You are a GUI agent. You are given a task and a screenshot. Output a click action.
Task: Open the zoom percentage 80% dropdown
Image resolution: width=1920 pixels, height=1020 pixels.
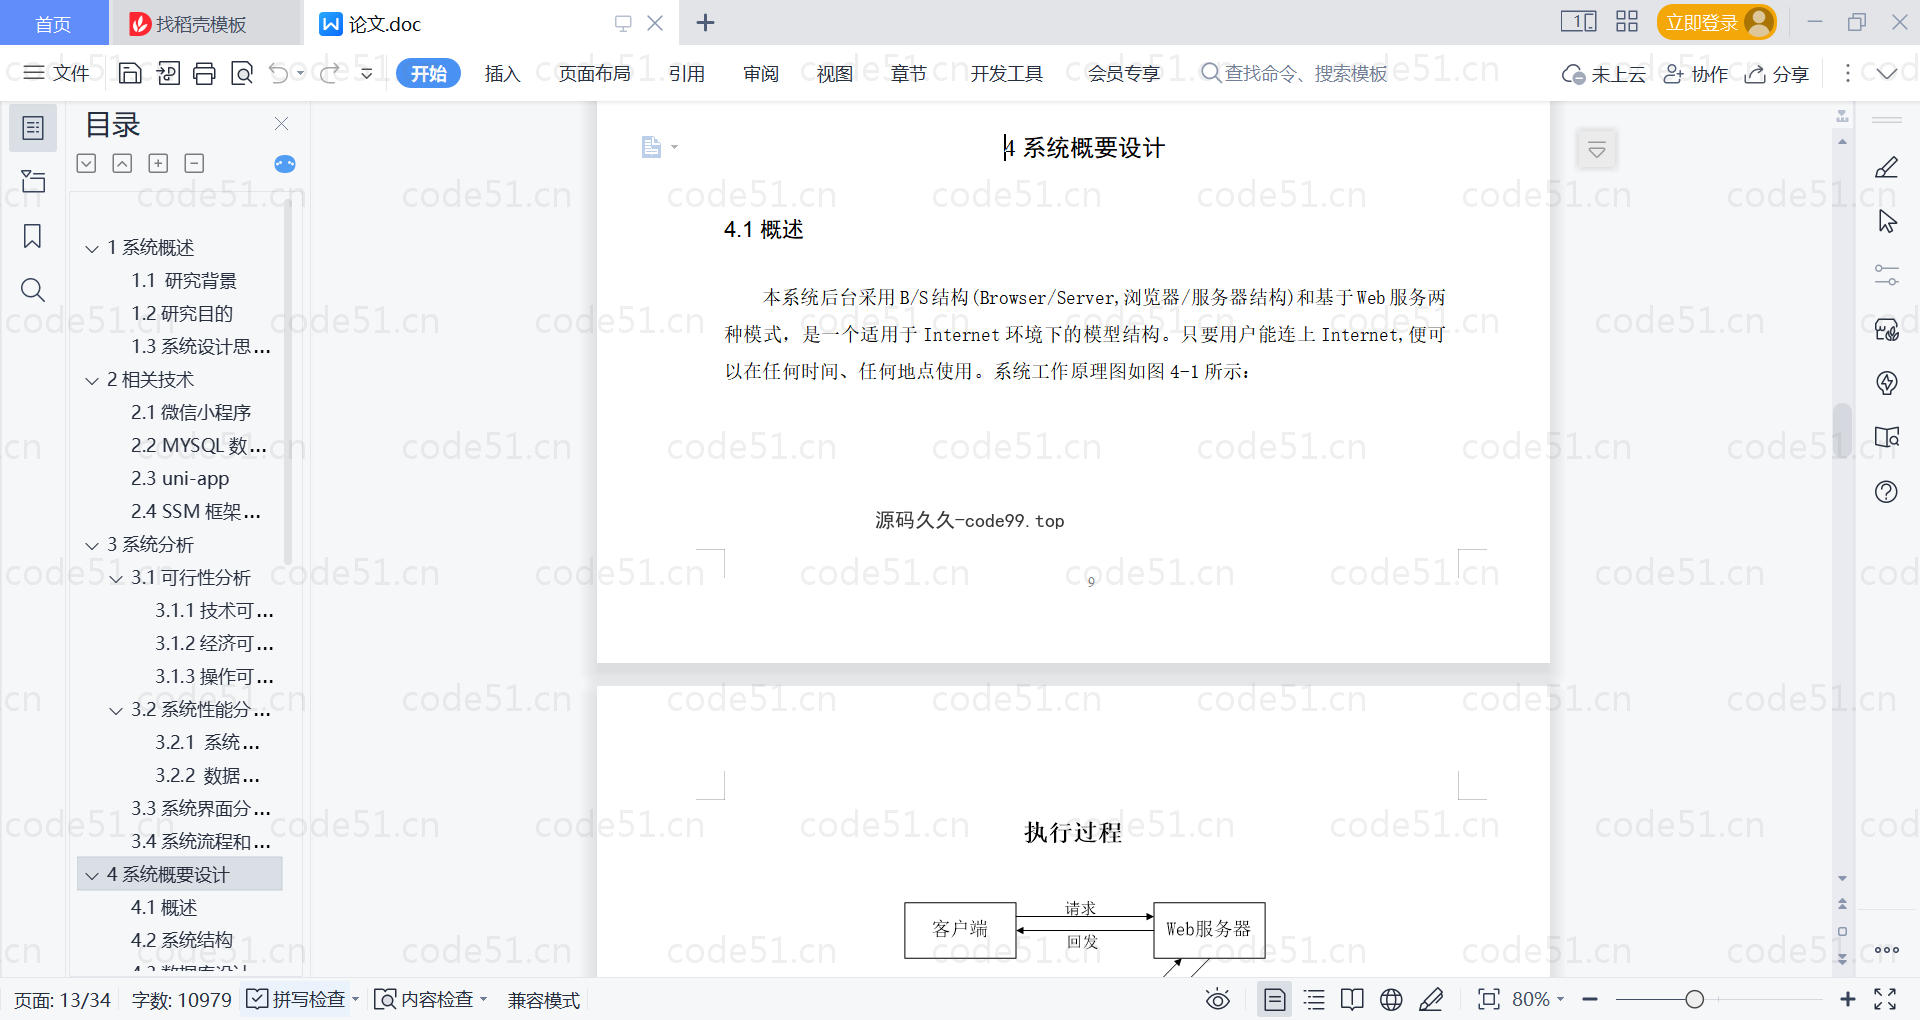click(x=1538, y=999)
